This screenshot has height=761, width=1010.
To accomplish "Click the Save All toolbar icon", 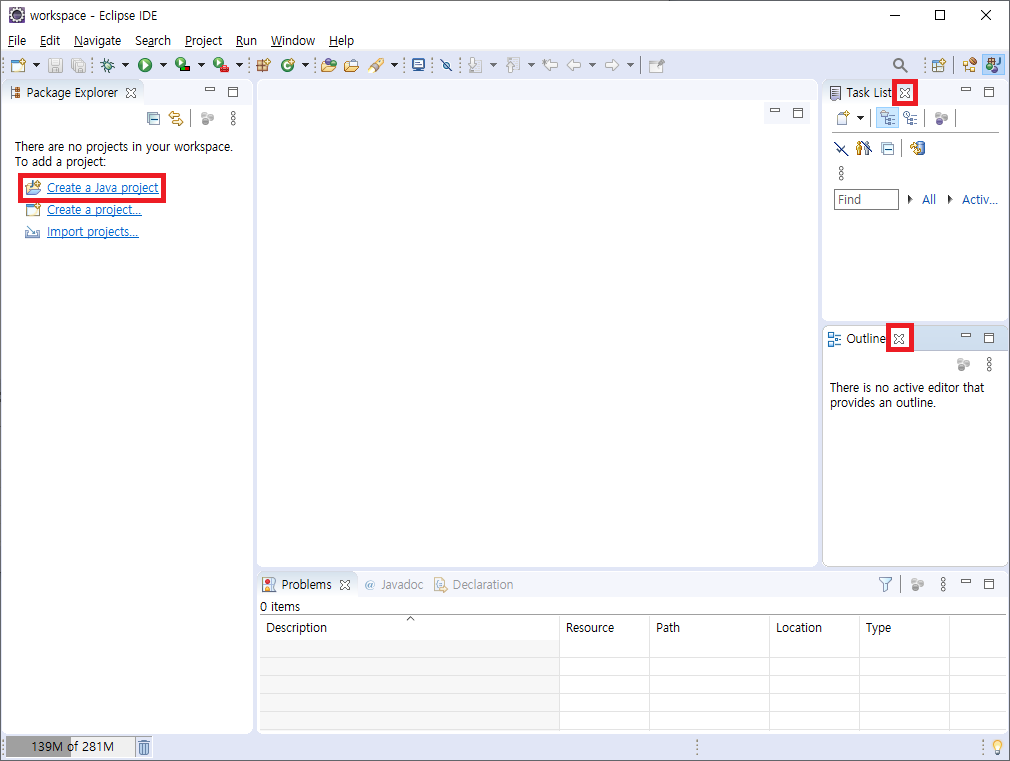I will tap(78, 65).
